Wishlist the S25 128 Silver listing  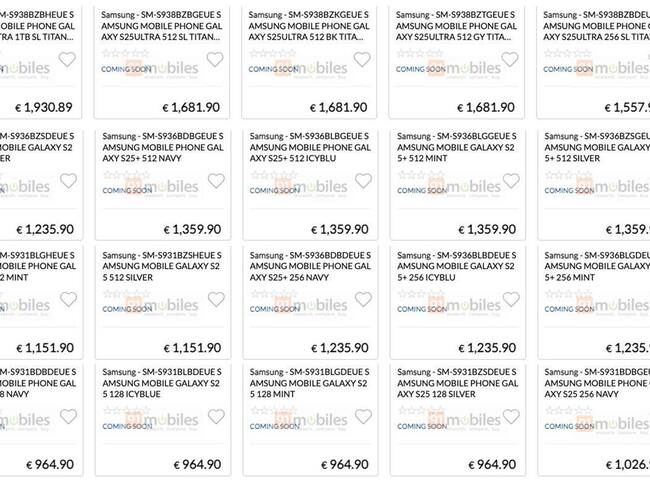click(510, 416)
